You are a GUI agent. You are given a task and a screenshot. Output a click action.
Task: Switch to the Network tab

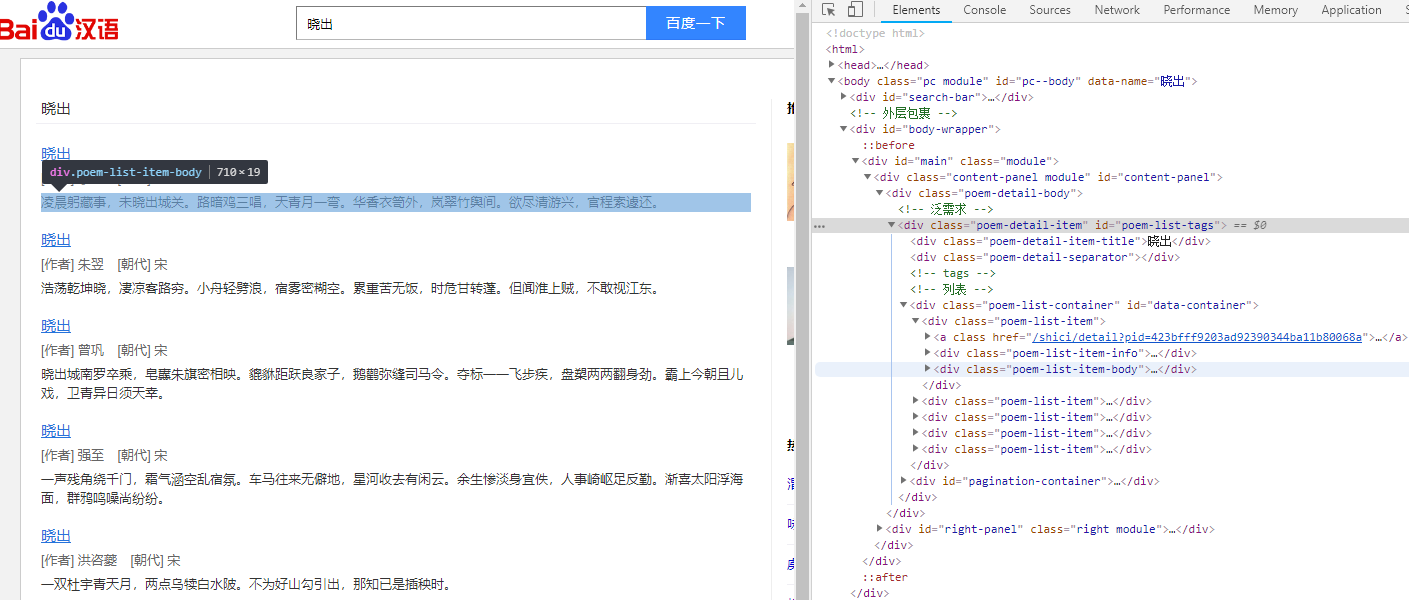[1117, 10]
